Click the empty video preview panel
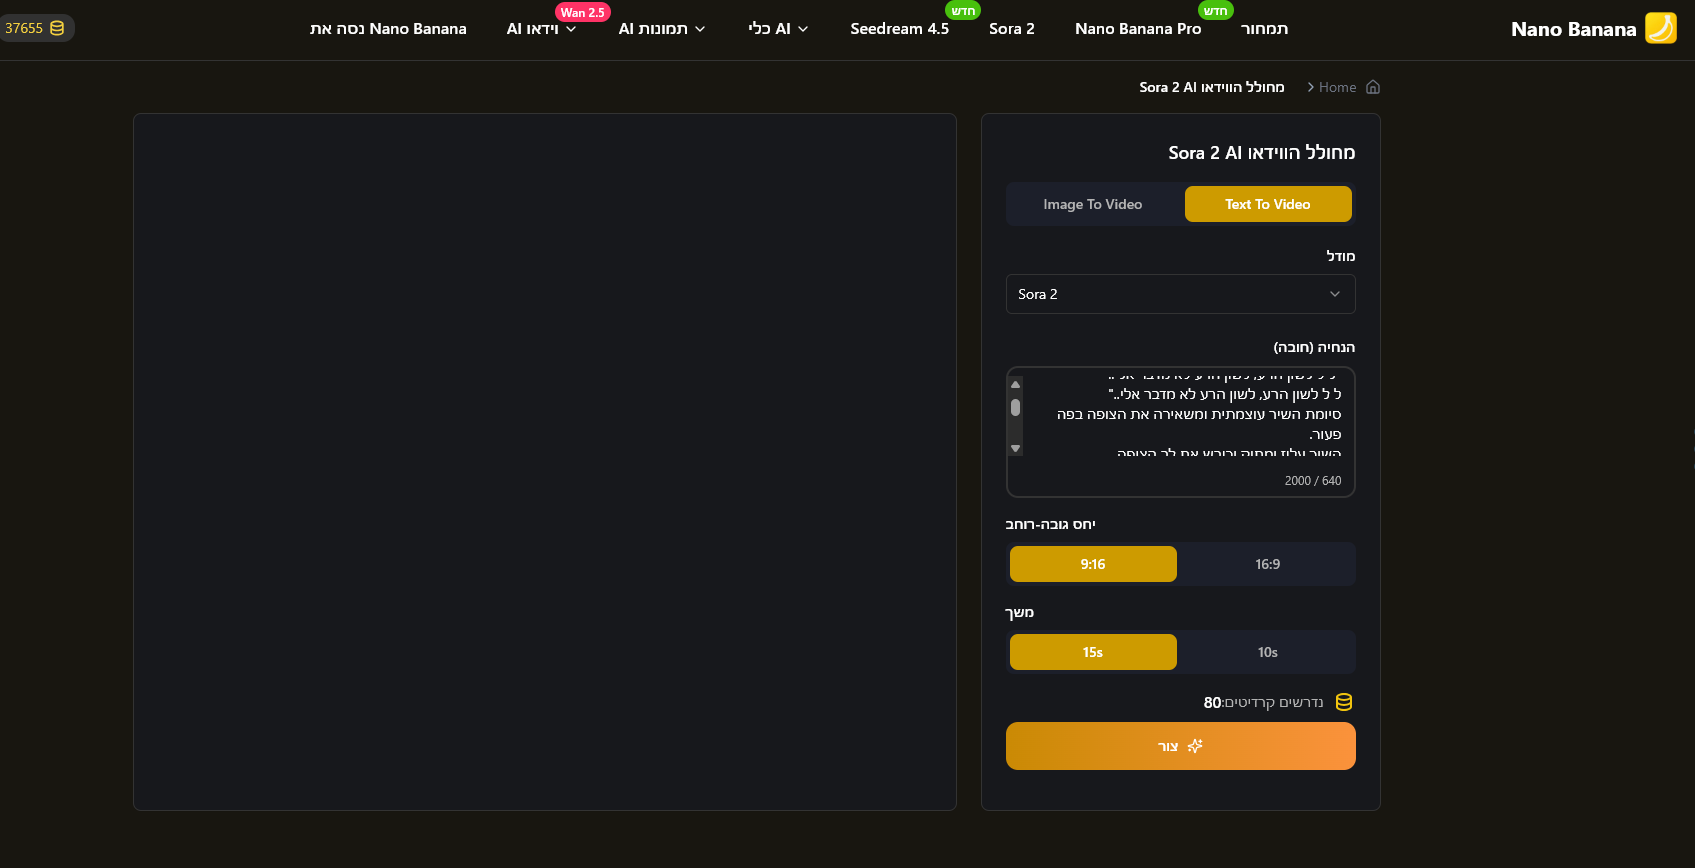Viewport: 1695px width, 868px height. (x=545, y=462)
